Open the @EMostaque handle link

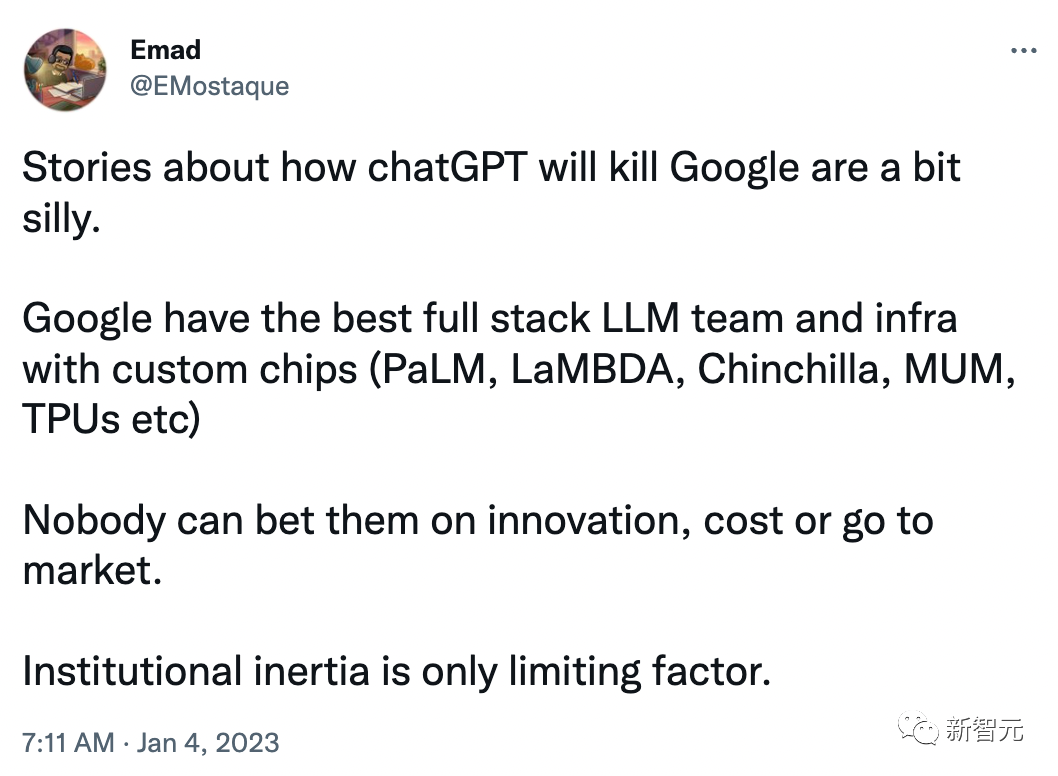coord(209,86)
